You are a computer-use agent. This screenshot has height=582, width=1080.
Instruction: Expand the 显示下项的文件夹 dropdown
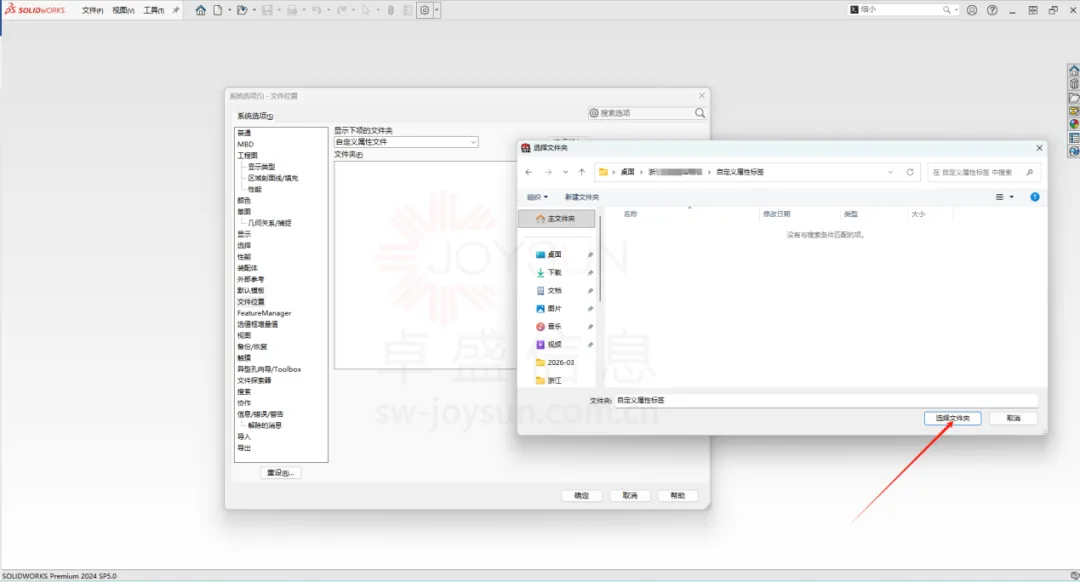pos(473,142)
